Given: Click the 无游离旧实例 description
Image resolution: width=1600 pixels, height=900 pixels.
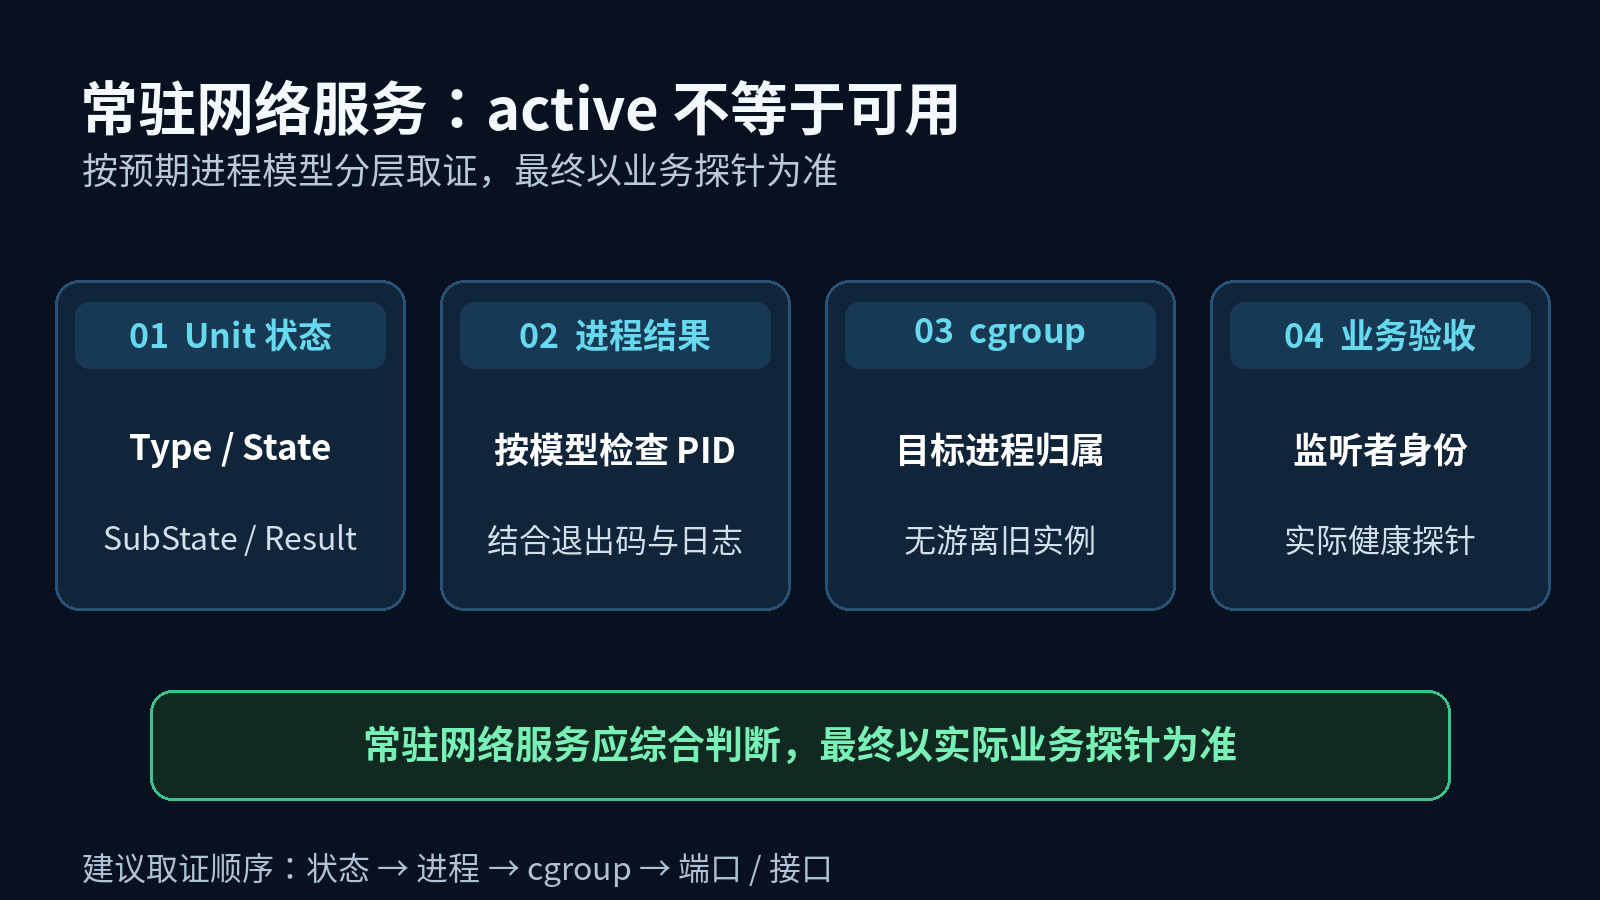Looking at the screenshot, I should point(1000,541).
